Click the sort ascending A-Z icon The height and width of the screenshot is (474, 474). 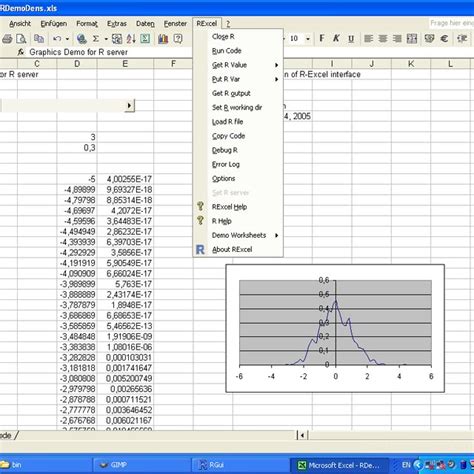tap(131, 39)
